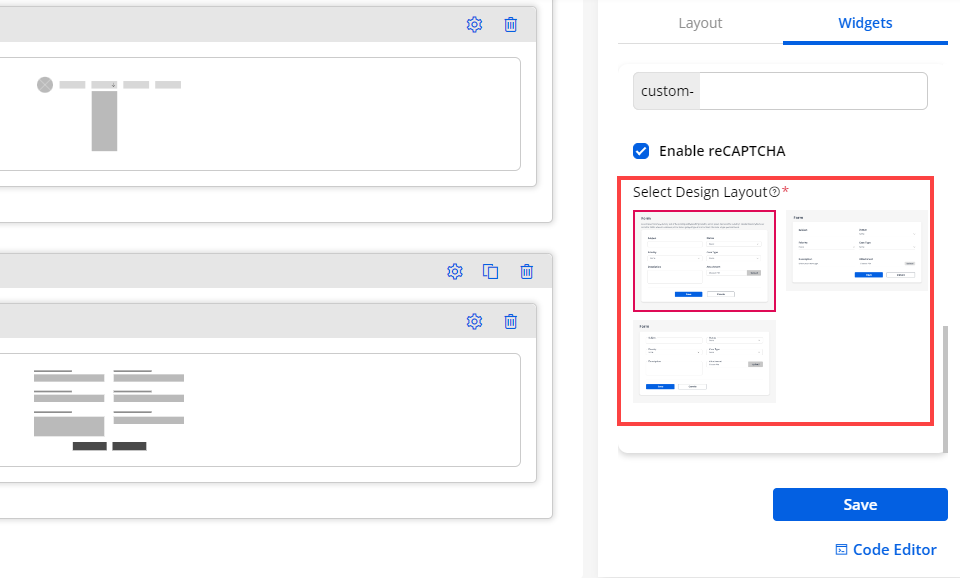This screenshot has height=578, width=960.
Task: Select the Widgets tab
Action: click(x=865, y=23)
